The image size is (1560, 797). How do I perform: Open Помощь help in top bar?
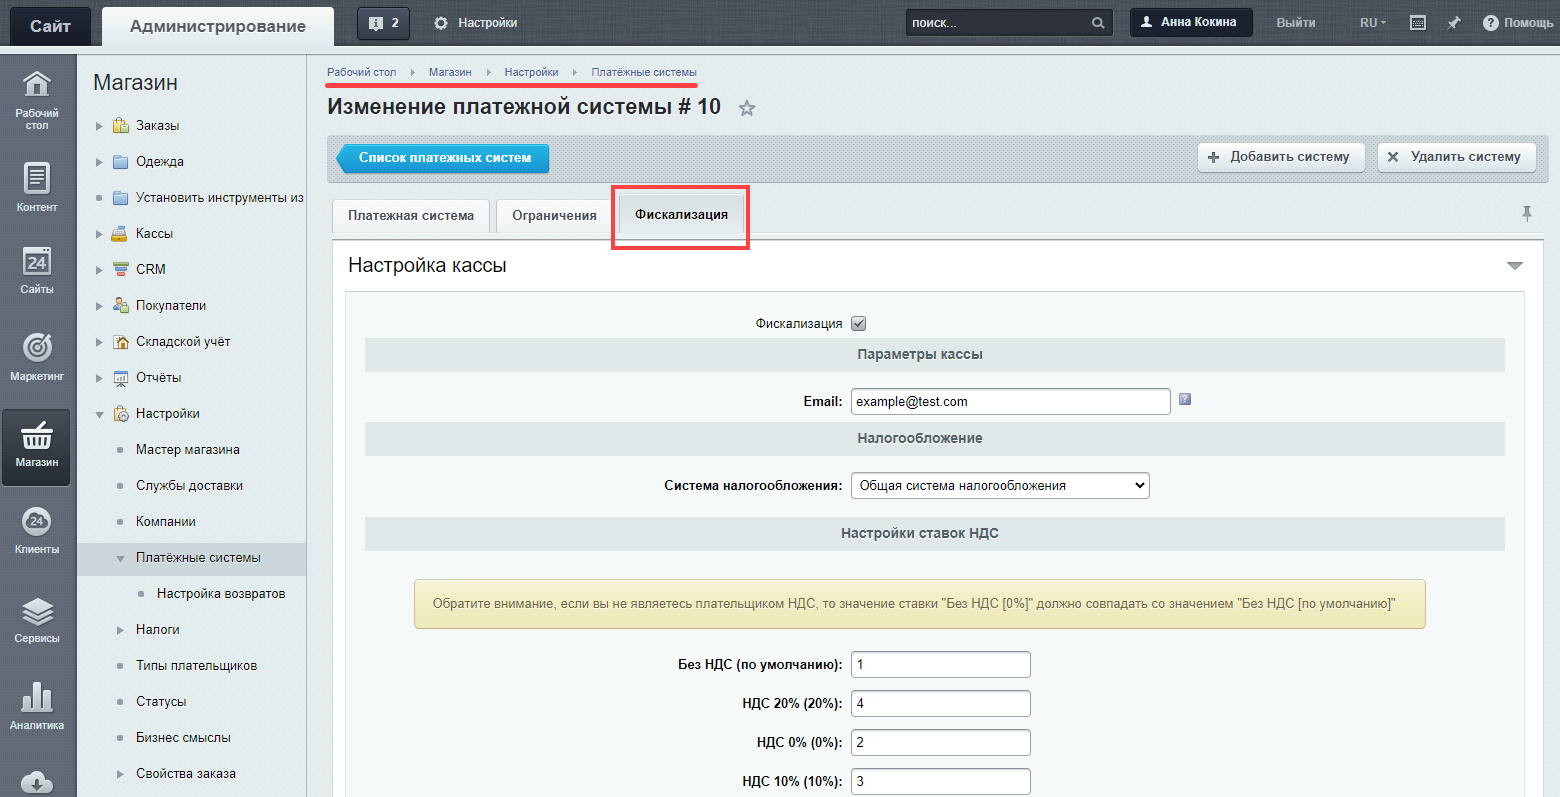(1518, 23)
